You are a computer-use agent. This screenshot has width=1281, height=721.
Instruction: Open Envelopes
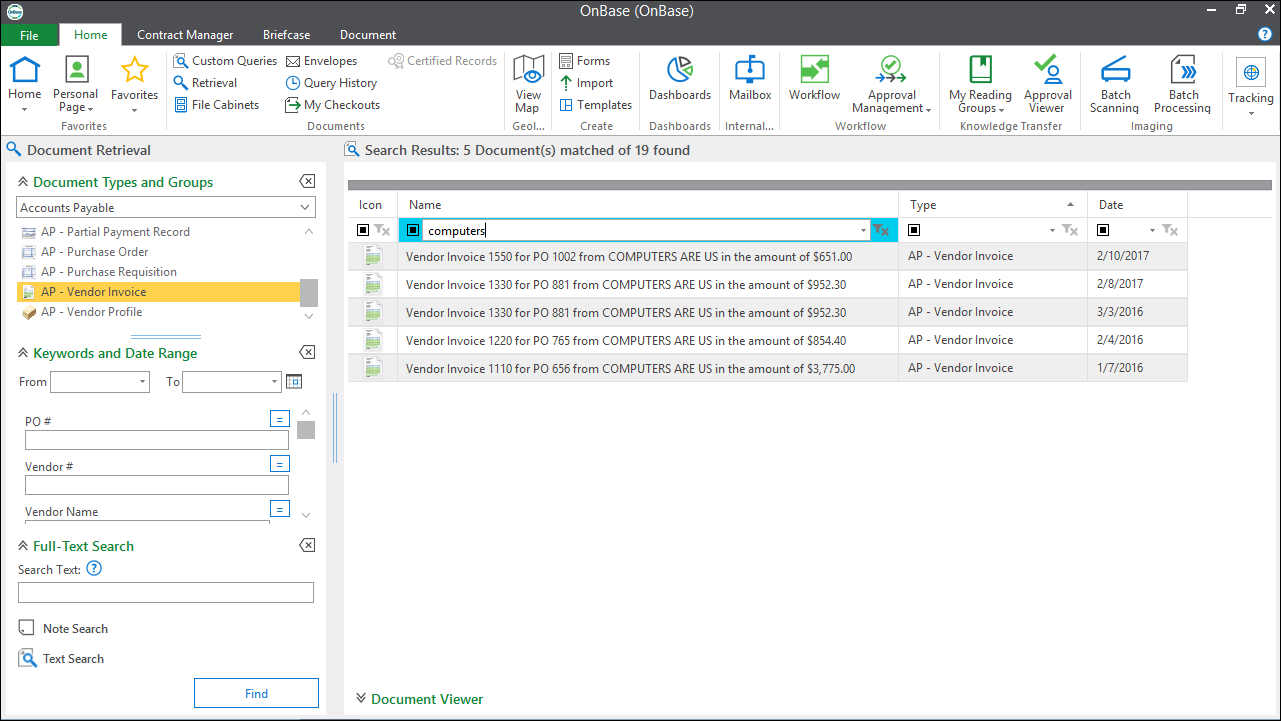coord(321,61)
